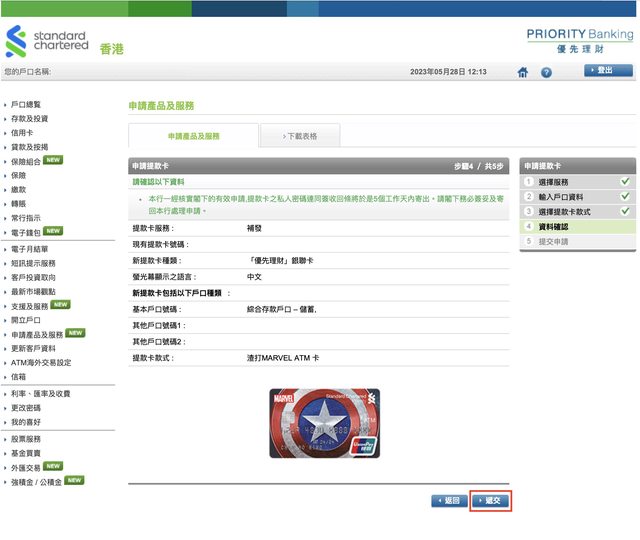Click the NEW badge beside 電子錢包
This screenshot has width=640, height=540.
53,231
